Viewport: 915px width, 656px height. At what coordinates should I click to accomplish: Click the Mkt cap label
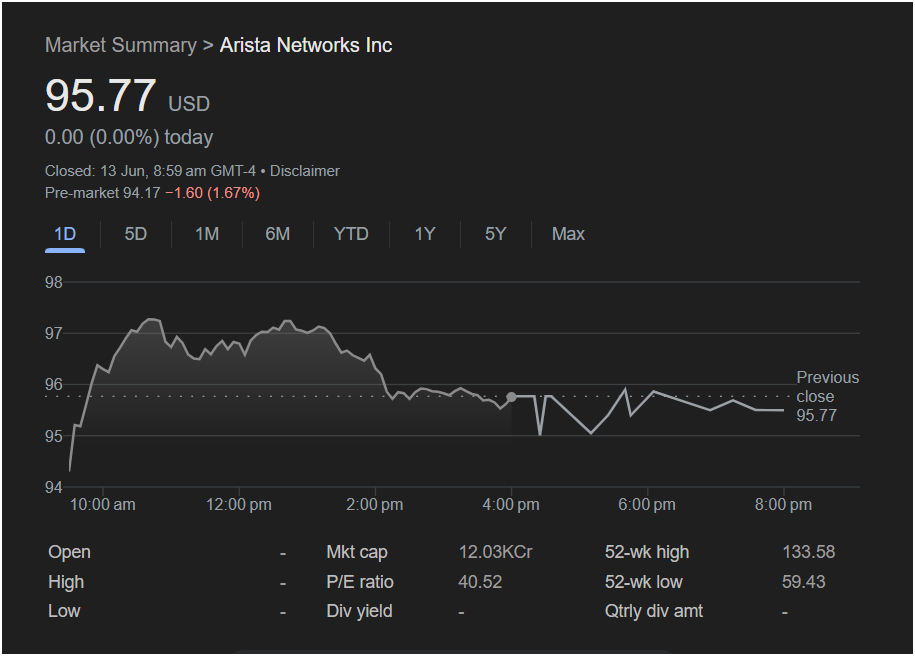pyautogui.click(x=357, y=552)
